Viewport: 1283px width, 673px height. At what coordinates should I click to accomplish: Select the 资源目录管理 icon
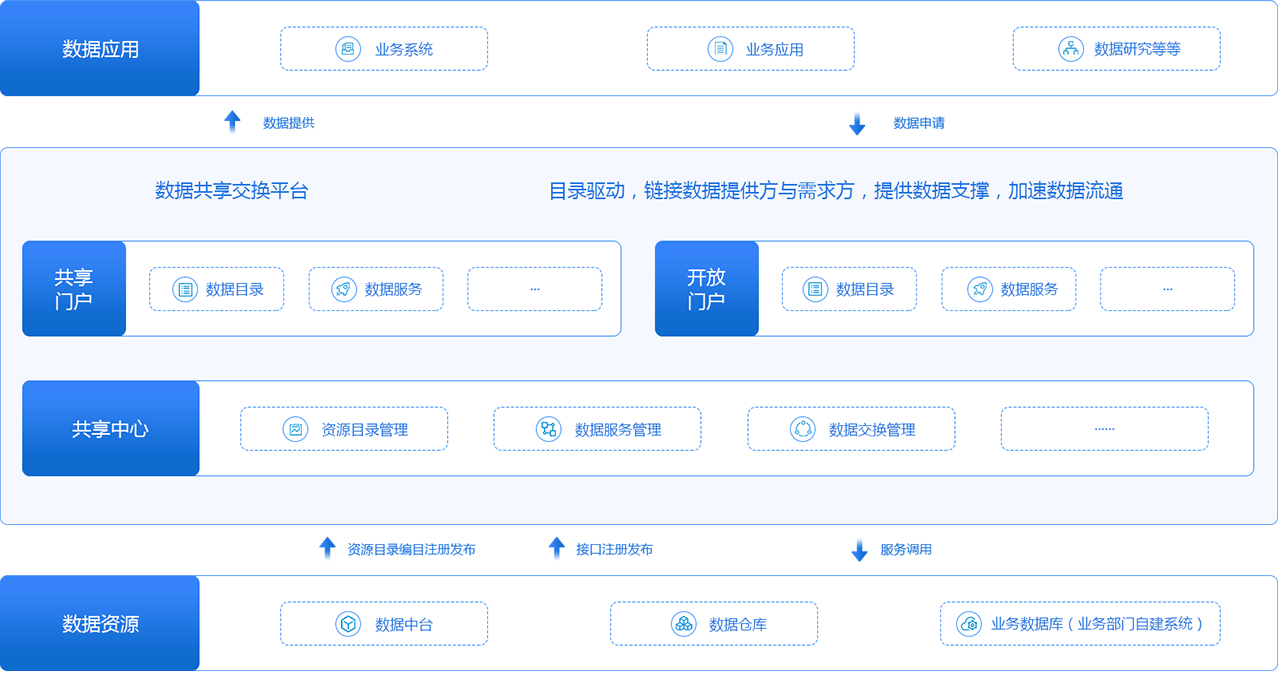(x=296, y=429)
